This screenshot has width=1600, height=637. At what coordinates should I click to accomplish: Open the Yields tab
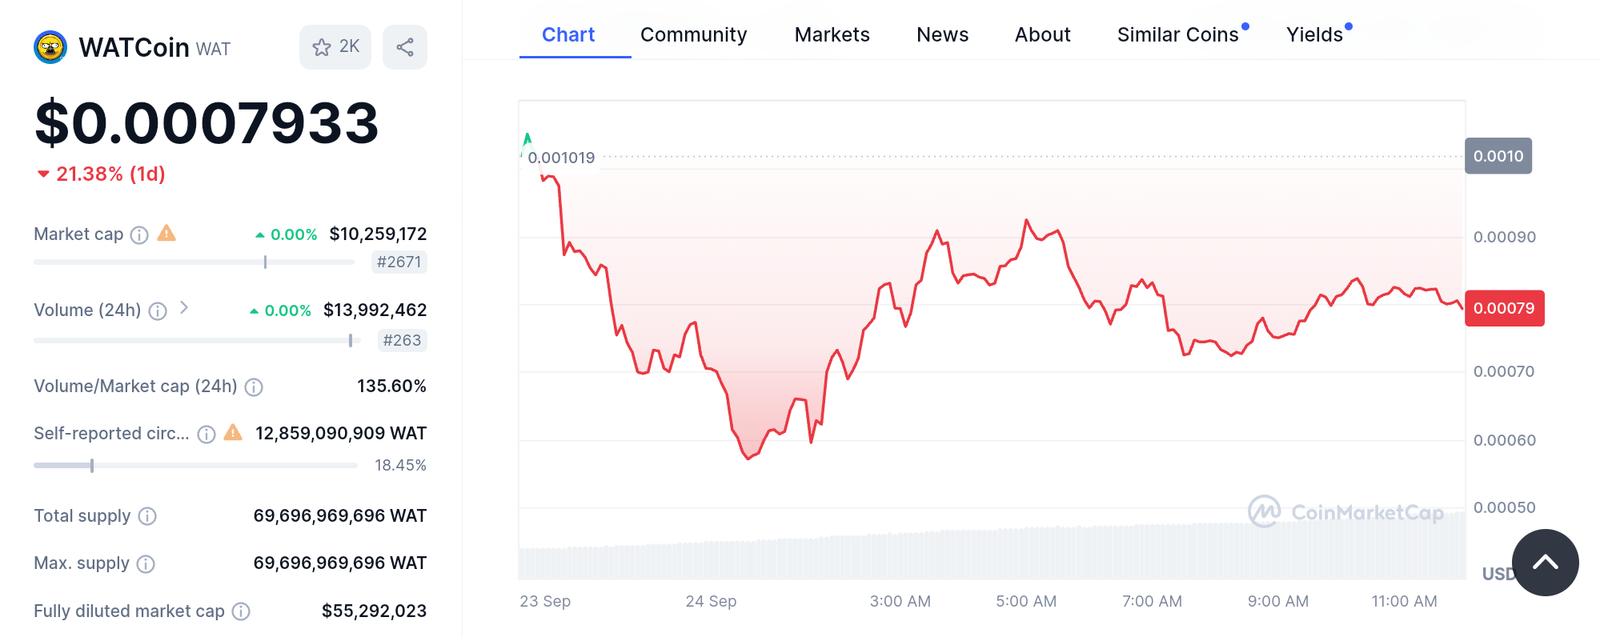[x=1314, y=35]
